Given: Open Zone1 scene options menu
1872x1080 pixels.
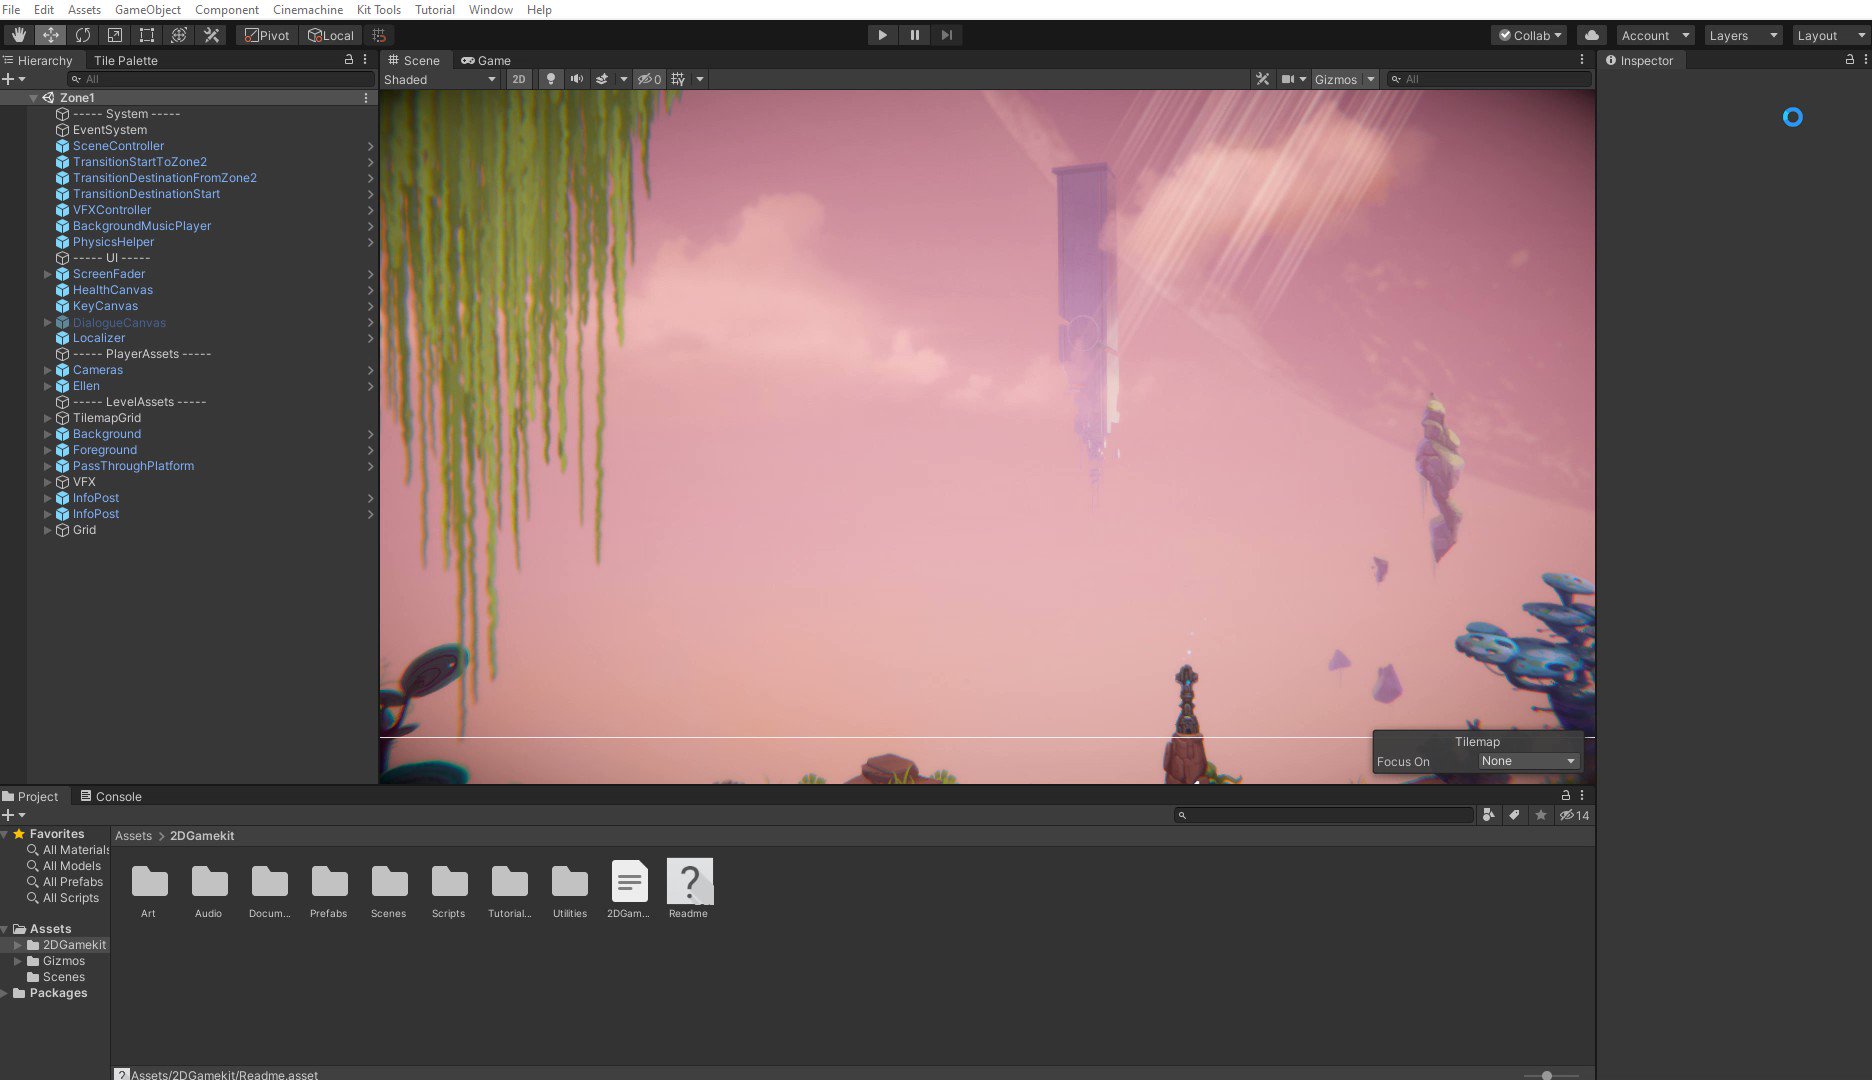Looking at the screenshot, I should click(366, 98).
